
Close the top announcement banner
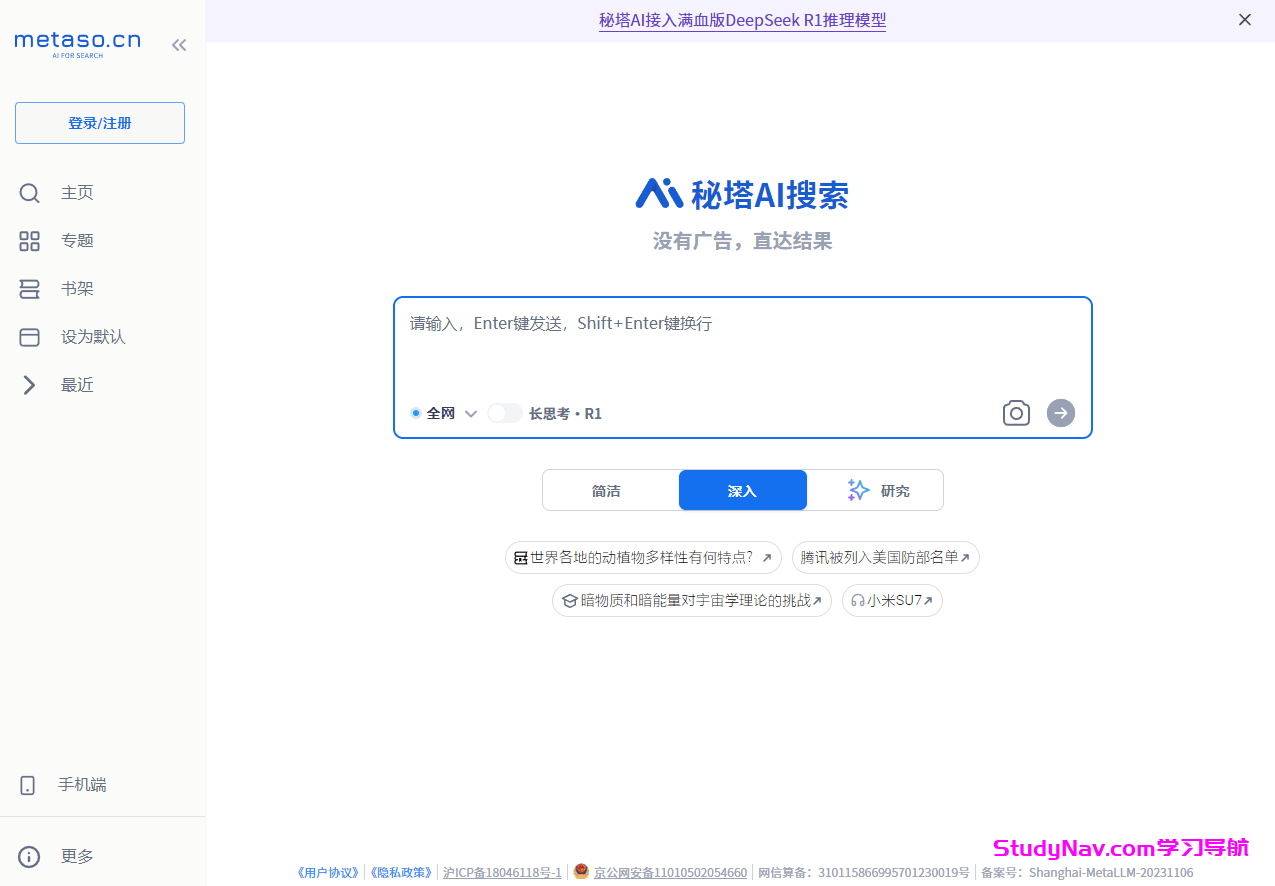tap(1245, 20)
